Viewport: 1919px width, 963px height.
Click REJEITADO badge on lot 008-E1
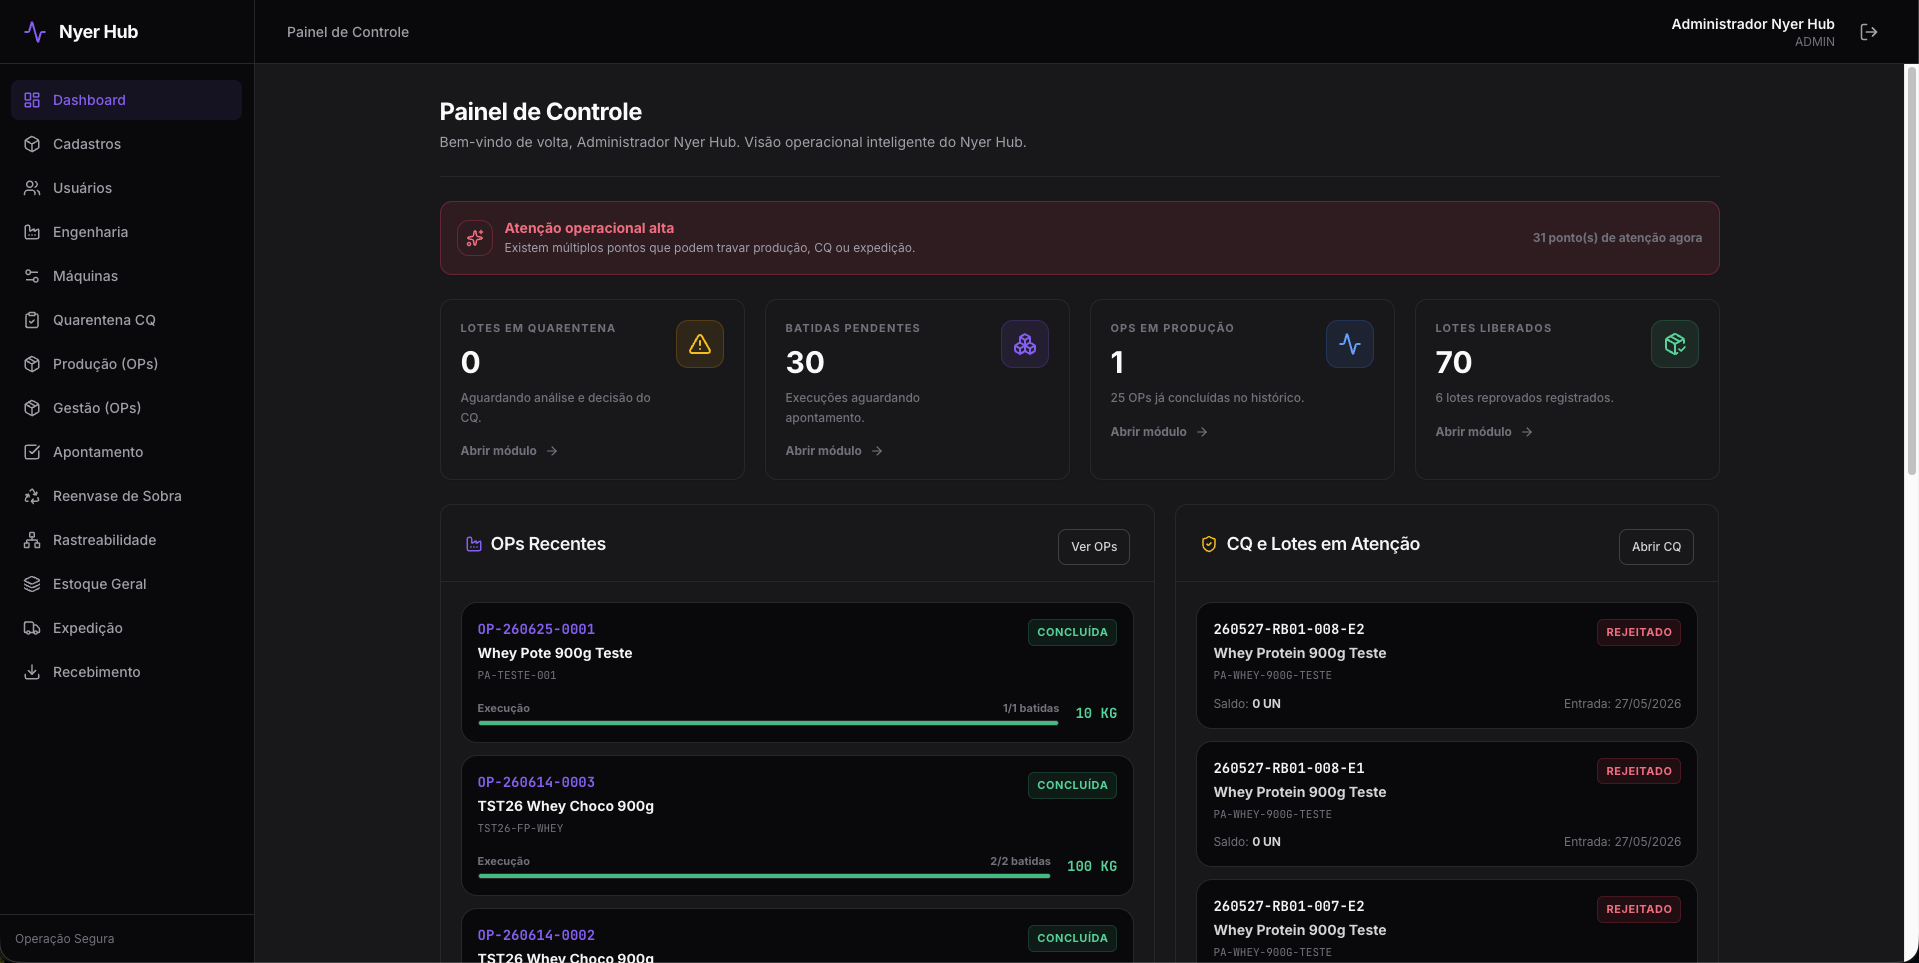(x=1639, y=771)
